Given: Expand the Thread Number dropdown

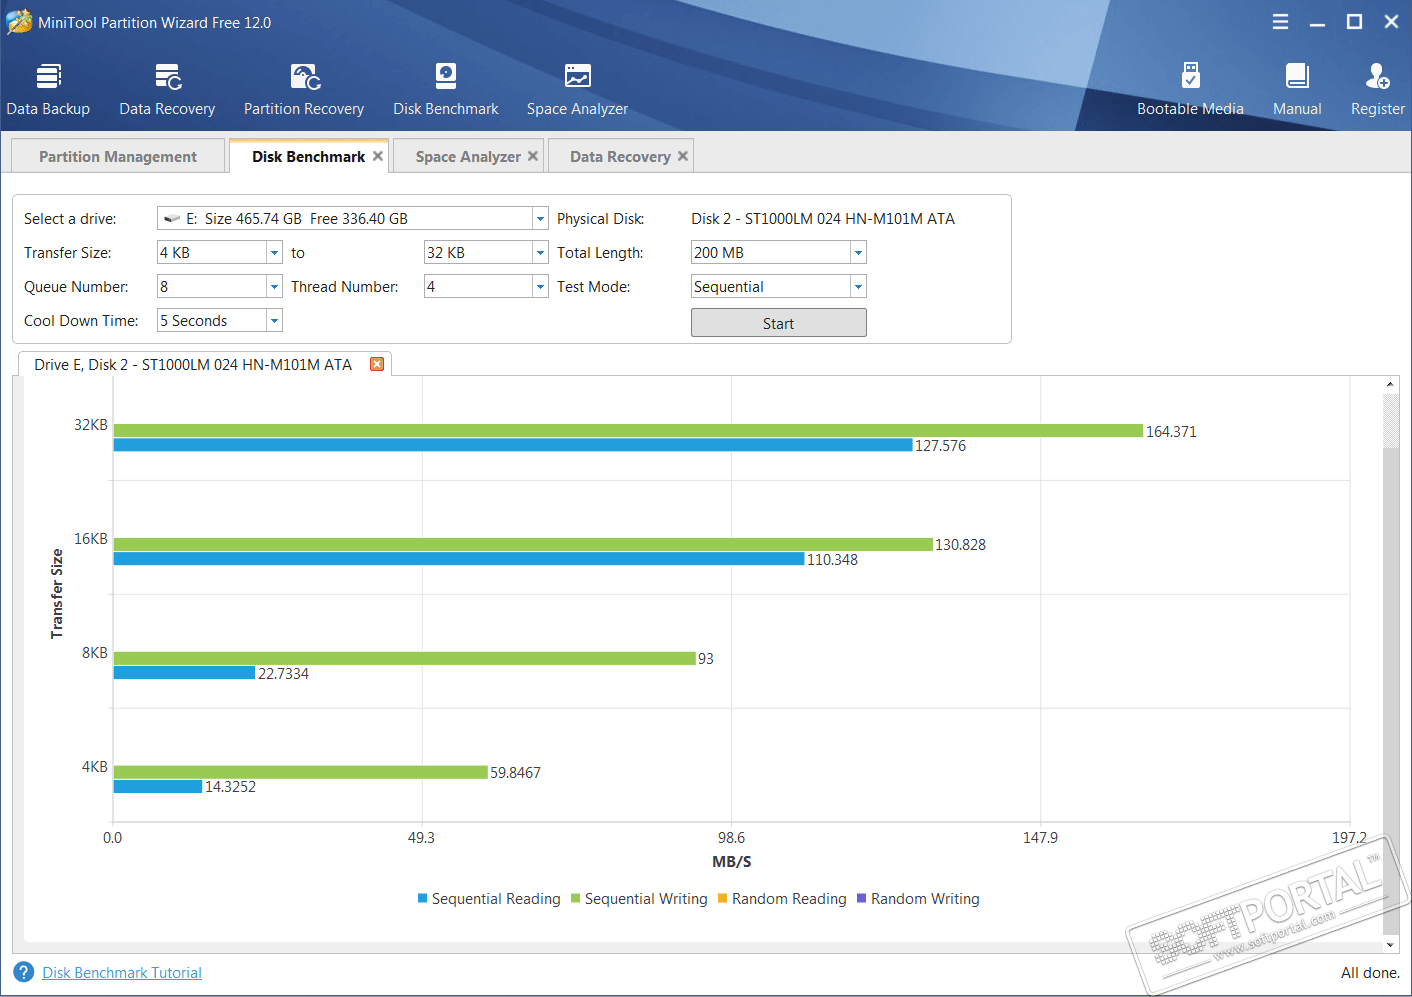Looking at the screenshot, I should (x=540, y=286).
